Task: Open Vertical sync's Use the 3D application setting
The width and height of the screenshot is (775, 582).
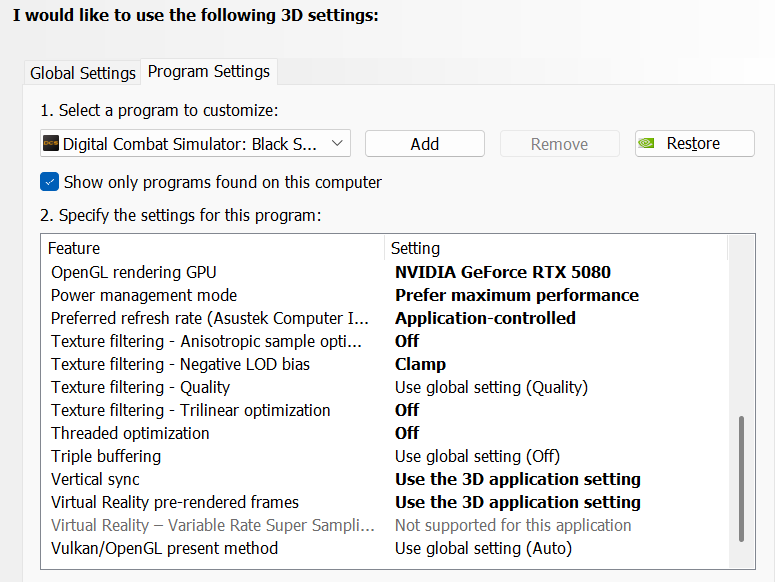Action: point(518,479)
